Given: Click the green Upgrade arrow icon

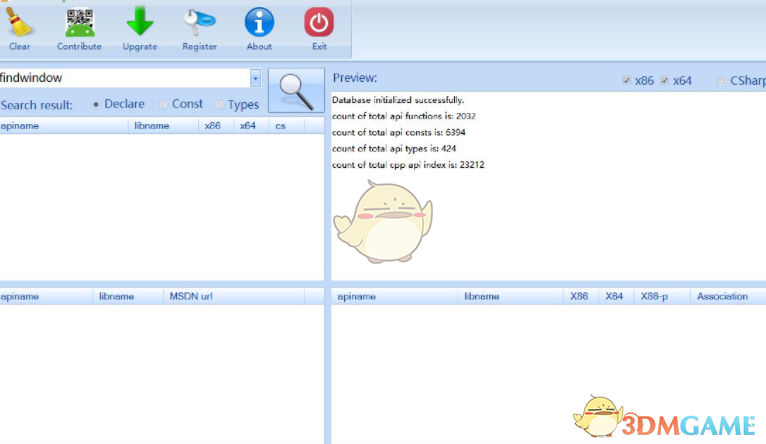Looking at the screenshot, I should tap(140, 21).
